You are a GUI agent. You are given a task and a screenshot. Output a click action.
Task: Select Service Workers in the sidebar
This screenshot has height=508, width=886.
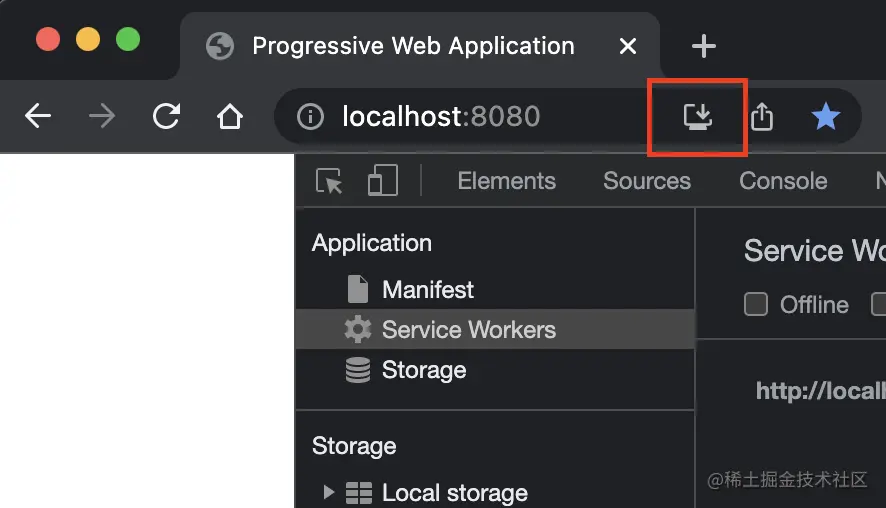(468, 329)
